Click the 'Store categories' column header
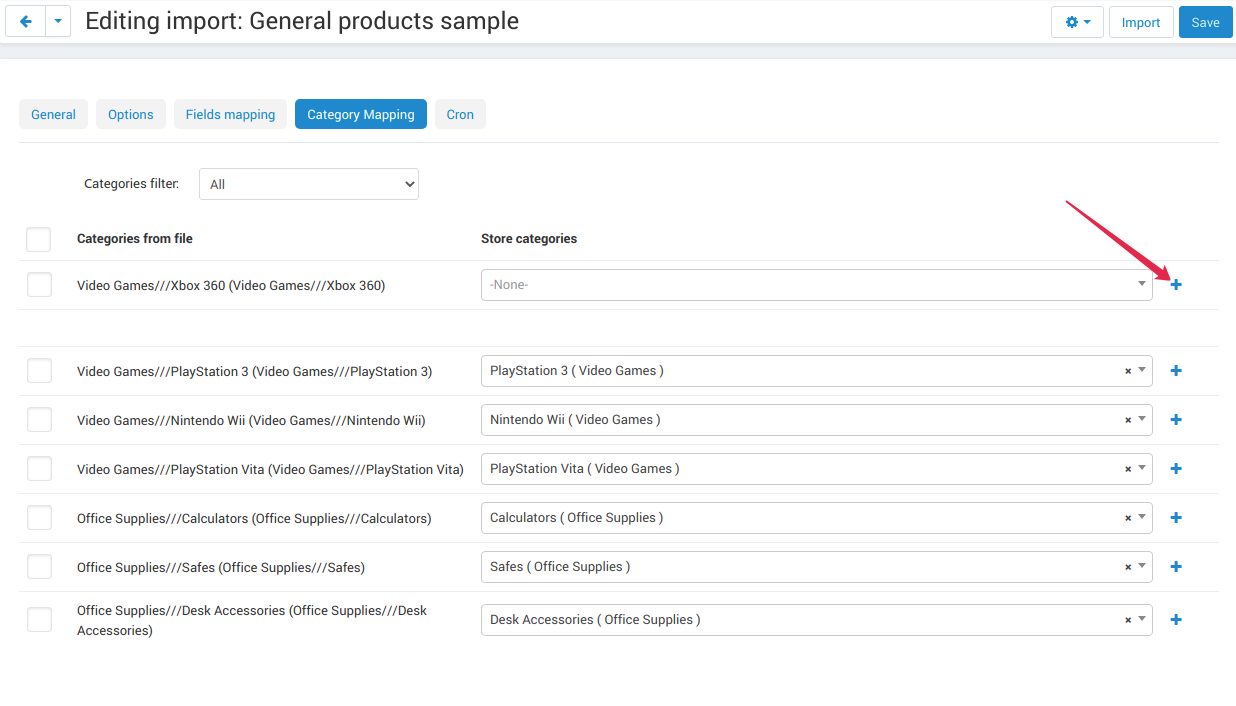 (529, 239)
